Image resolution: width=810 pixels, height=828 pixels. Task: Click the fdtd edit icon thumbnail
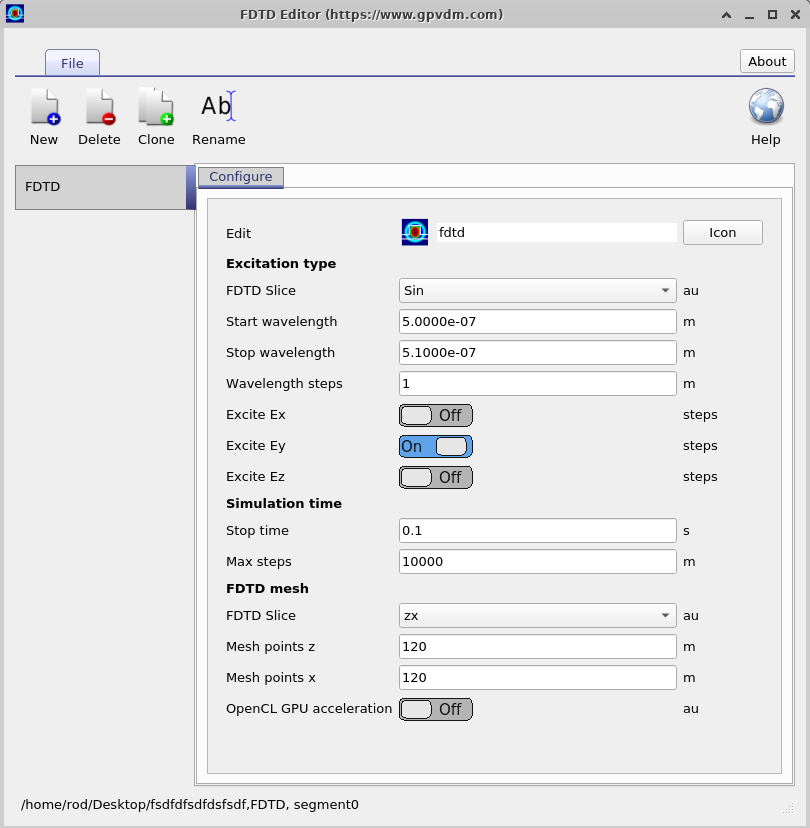[x=414, y=231]
